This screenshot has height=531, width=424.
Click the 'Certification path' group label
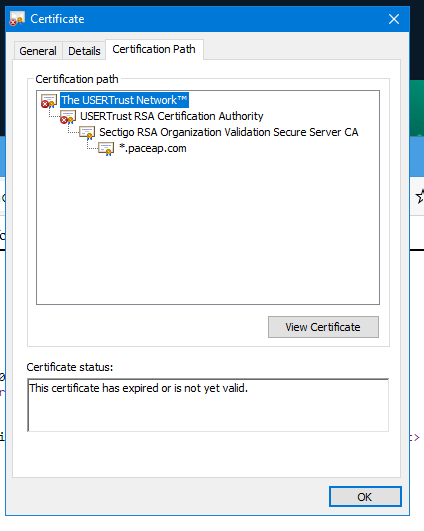(77, 79)
